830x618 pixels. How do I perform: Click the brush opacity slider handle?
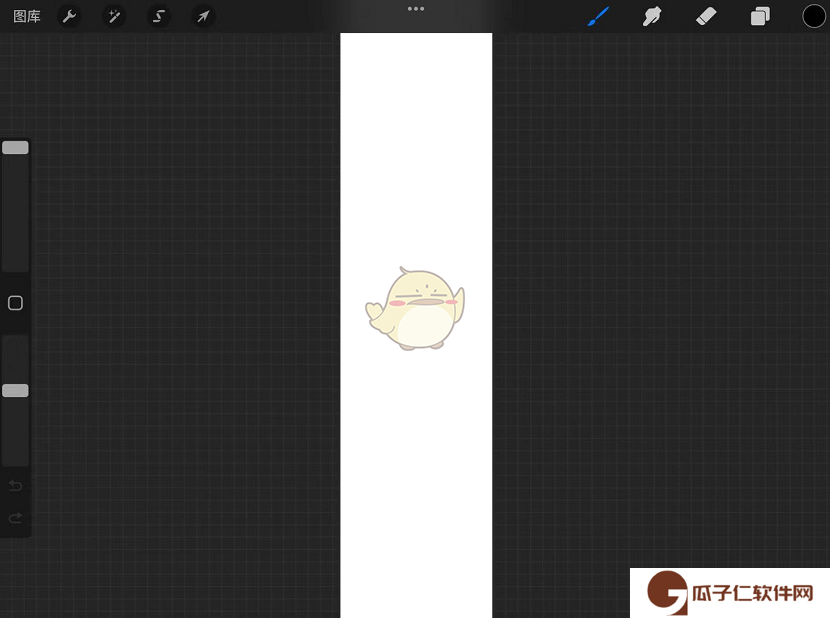(x=15, y=390)
